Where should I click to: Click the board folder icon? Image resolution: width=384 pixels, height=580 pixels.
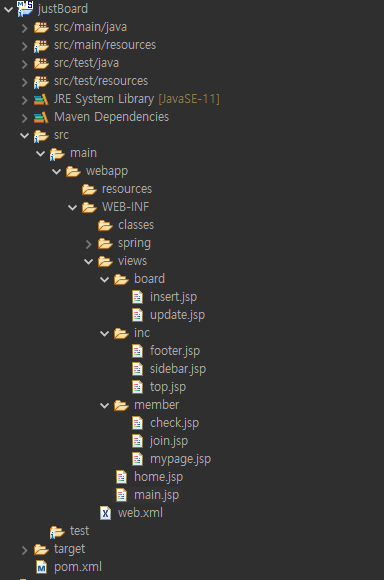pos(121,280)
